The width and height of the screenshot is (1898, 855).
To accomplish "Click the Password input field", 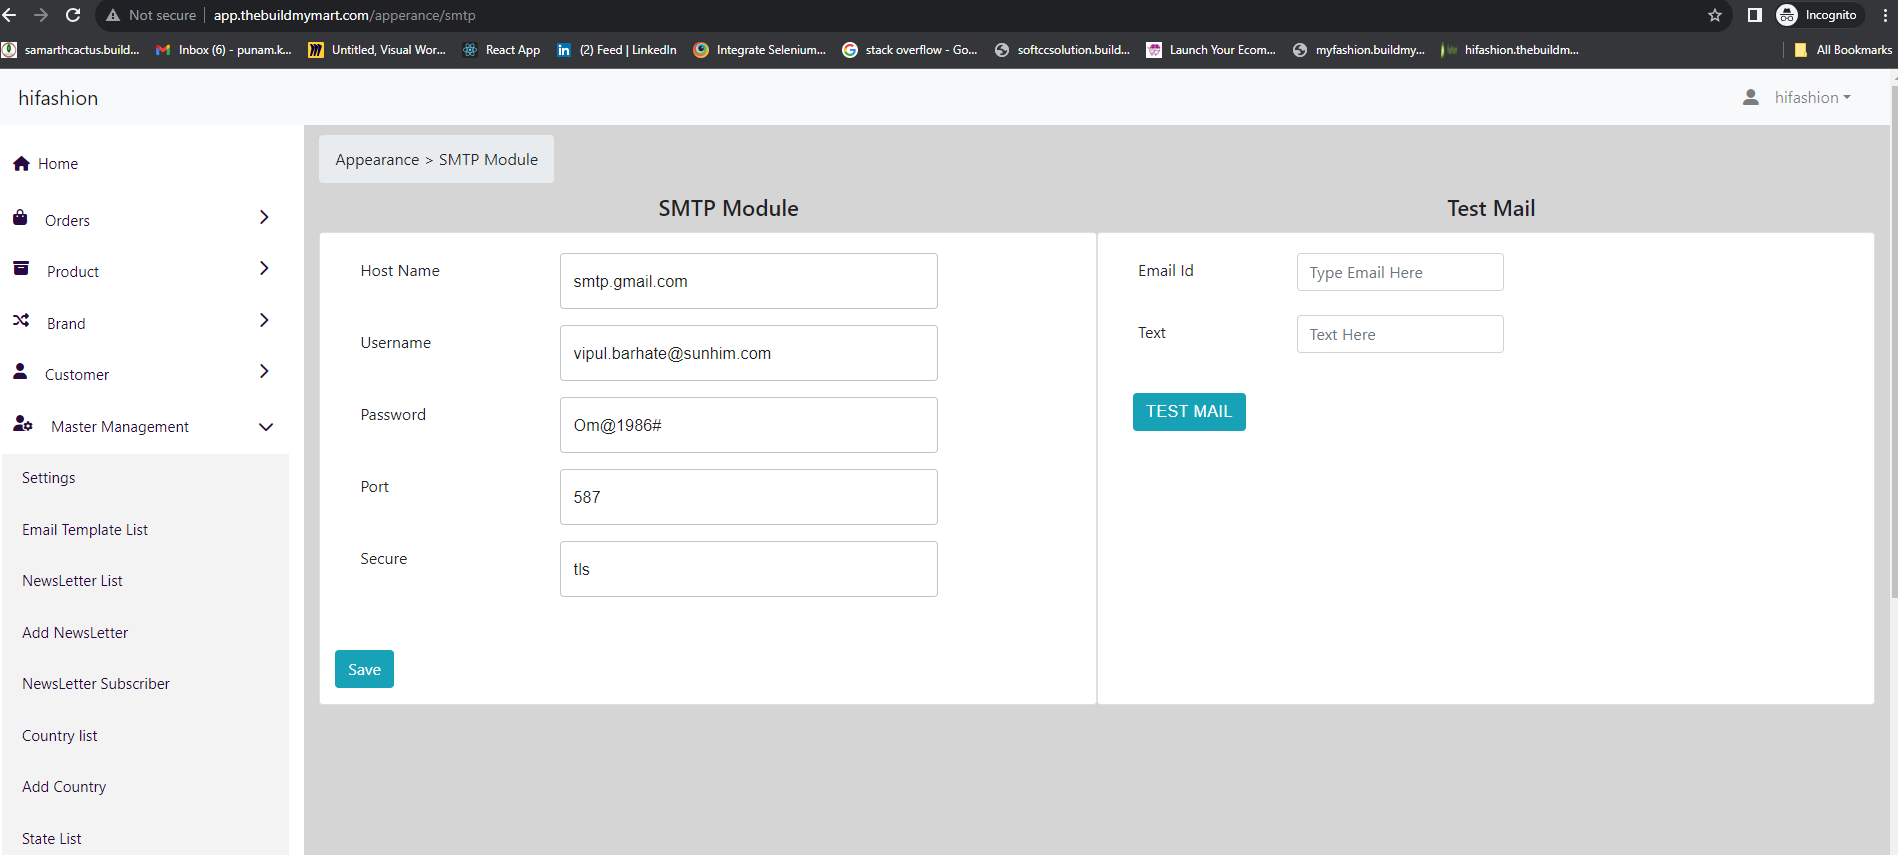I will tap(749, 425).
